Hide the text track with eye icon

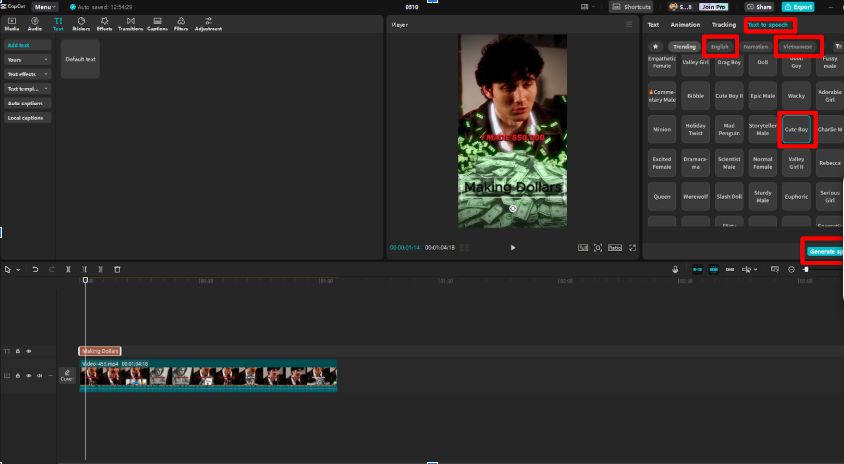[29, 351]
